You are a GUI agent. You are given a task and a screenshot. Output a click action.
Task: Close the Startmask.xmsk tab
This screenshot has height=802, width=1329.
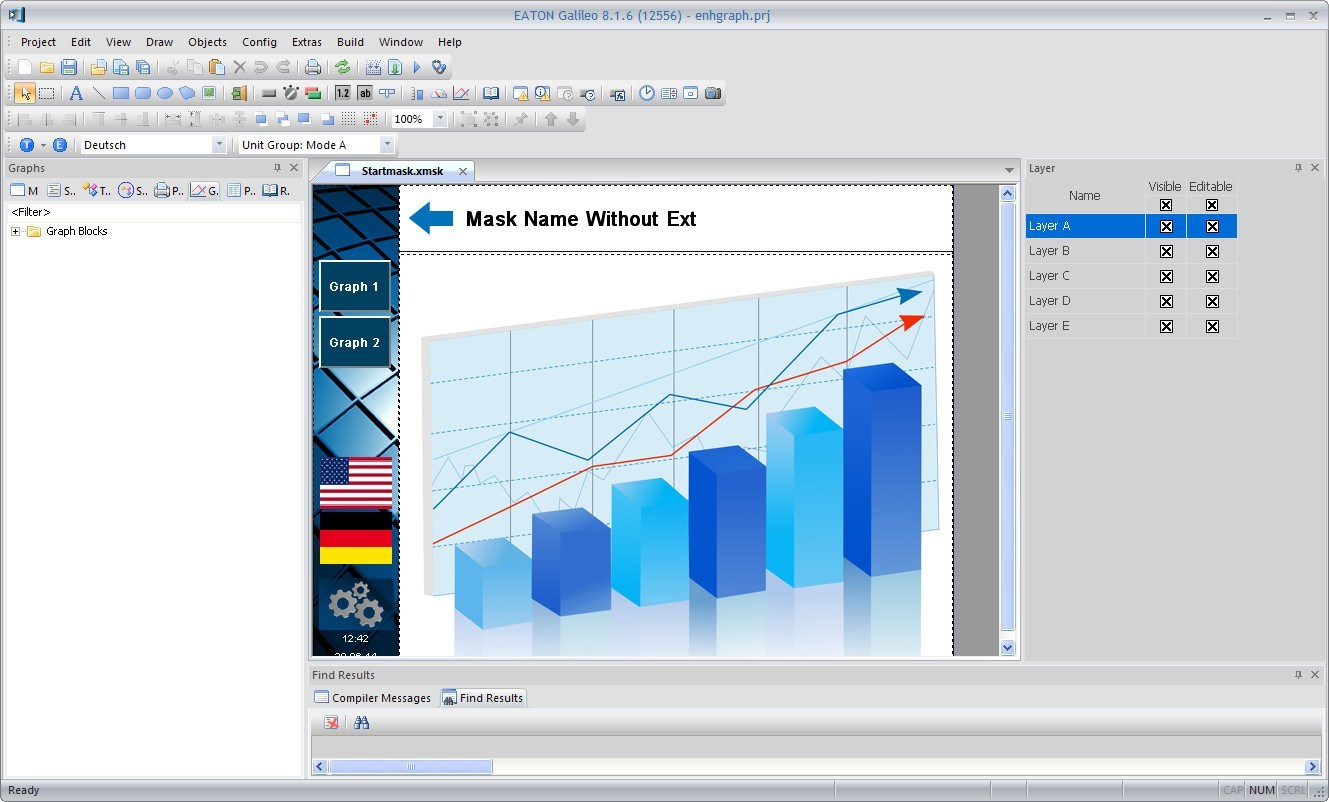click(463, 171)
